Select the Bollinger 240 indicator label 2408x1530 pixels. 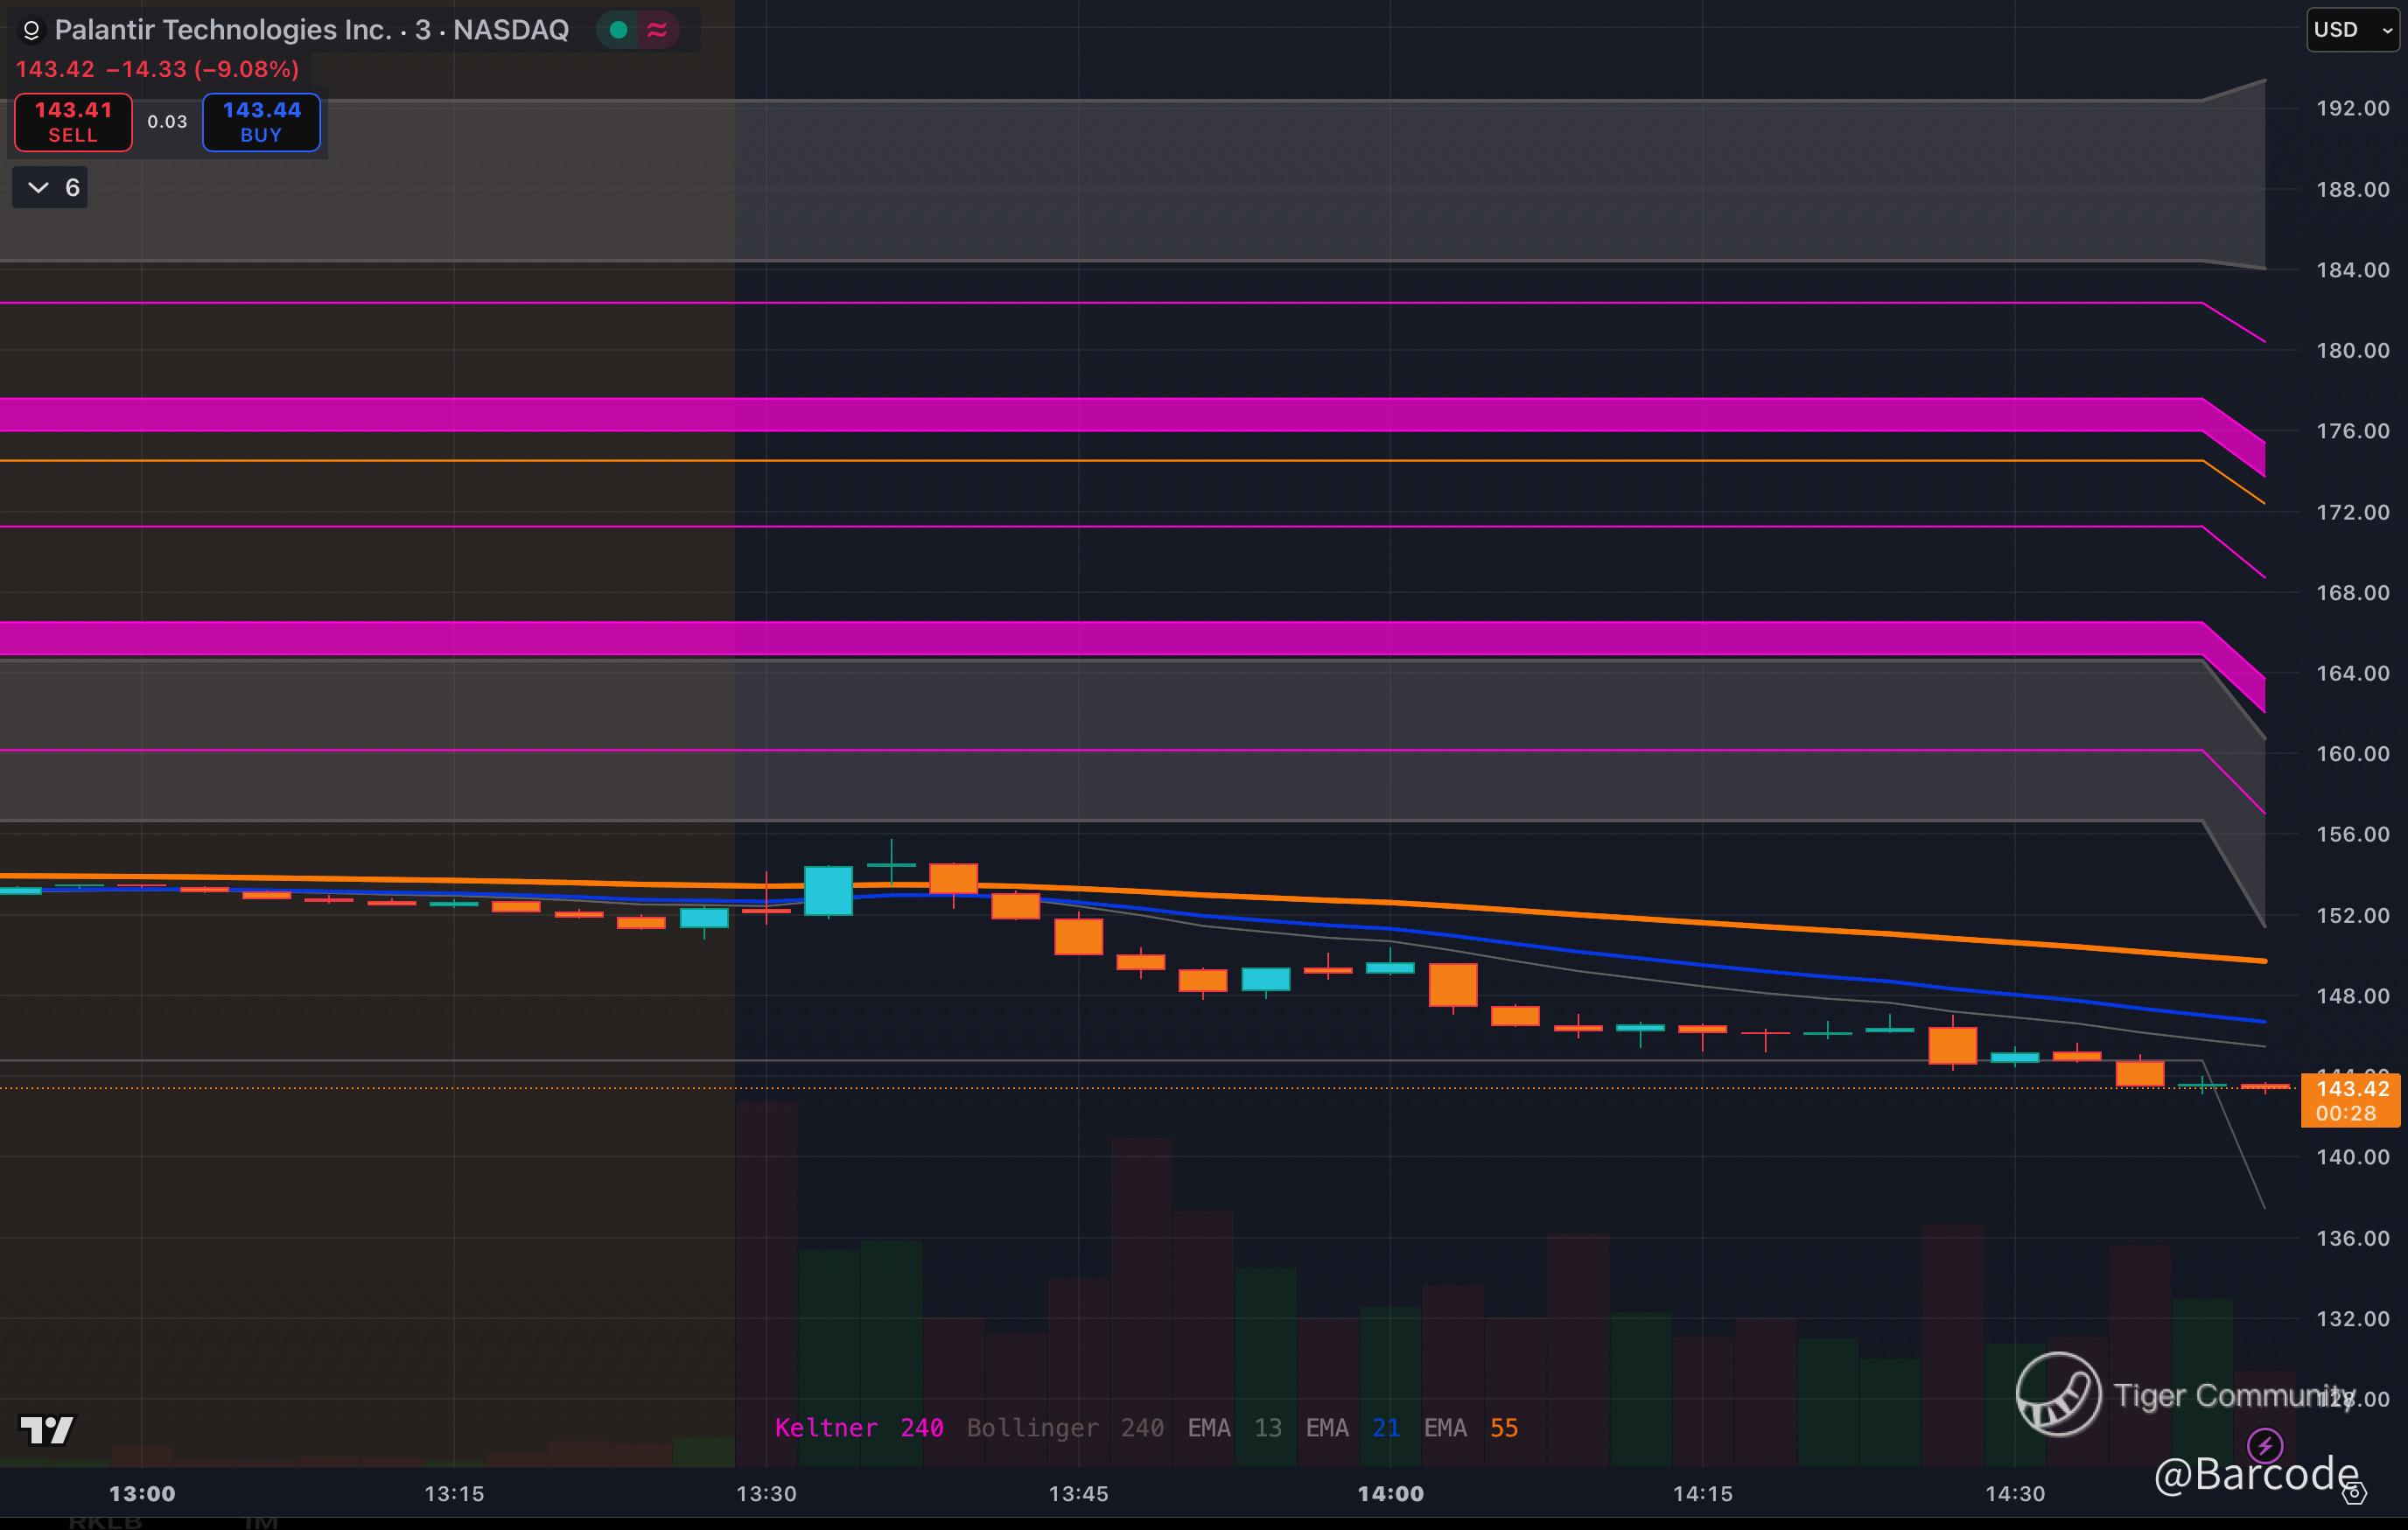coord(1064,1428)
